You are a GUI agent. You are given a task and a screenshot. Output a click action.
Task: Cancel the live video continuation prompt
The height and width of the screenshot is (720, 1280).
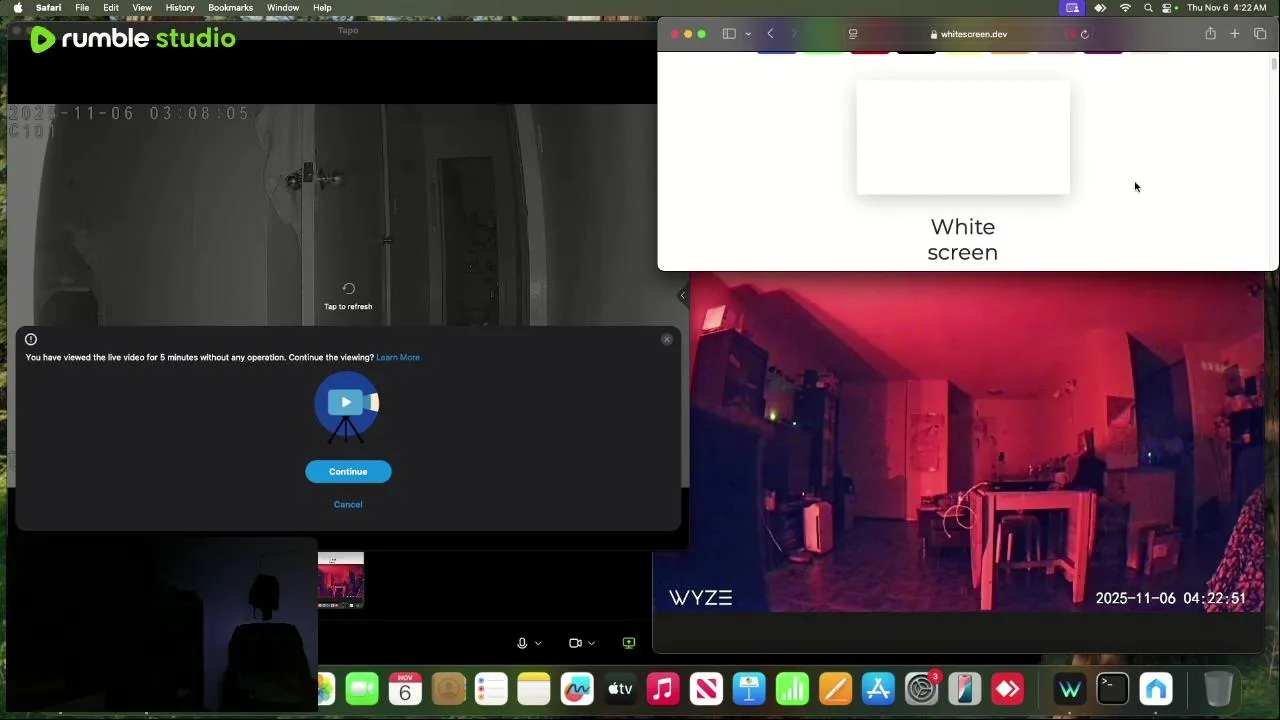[348, 504]
